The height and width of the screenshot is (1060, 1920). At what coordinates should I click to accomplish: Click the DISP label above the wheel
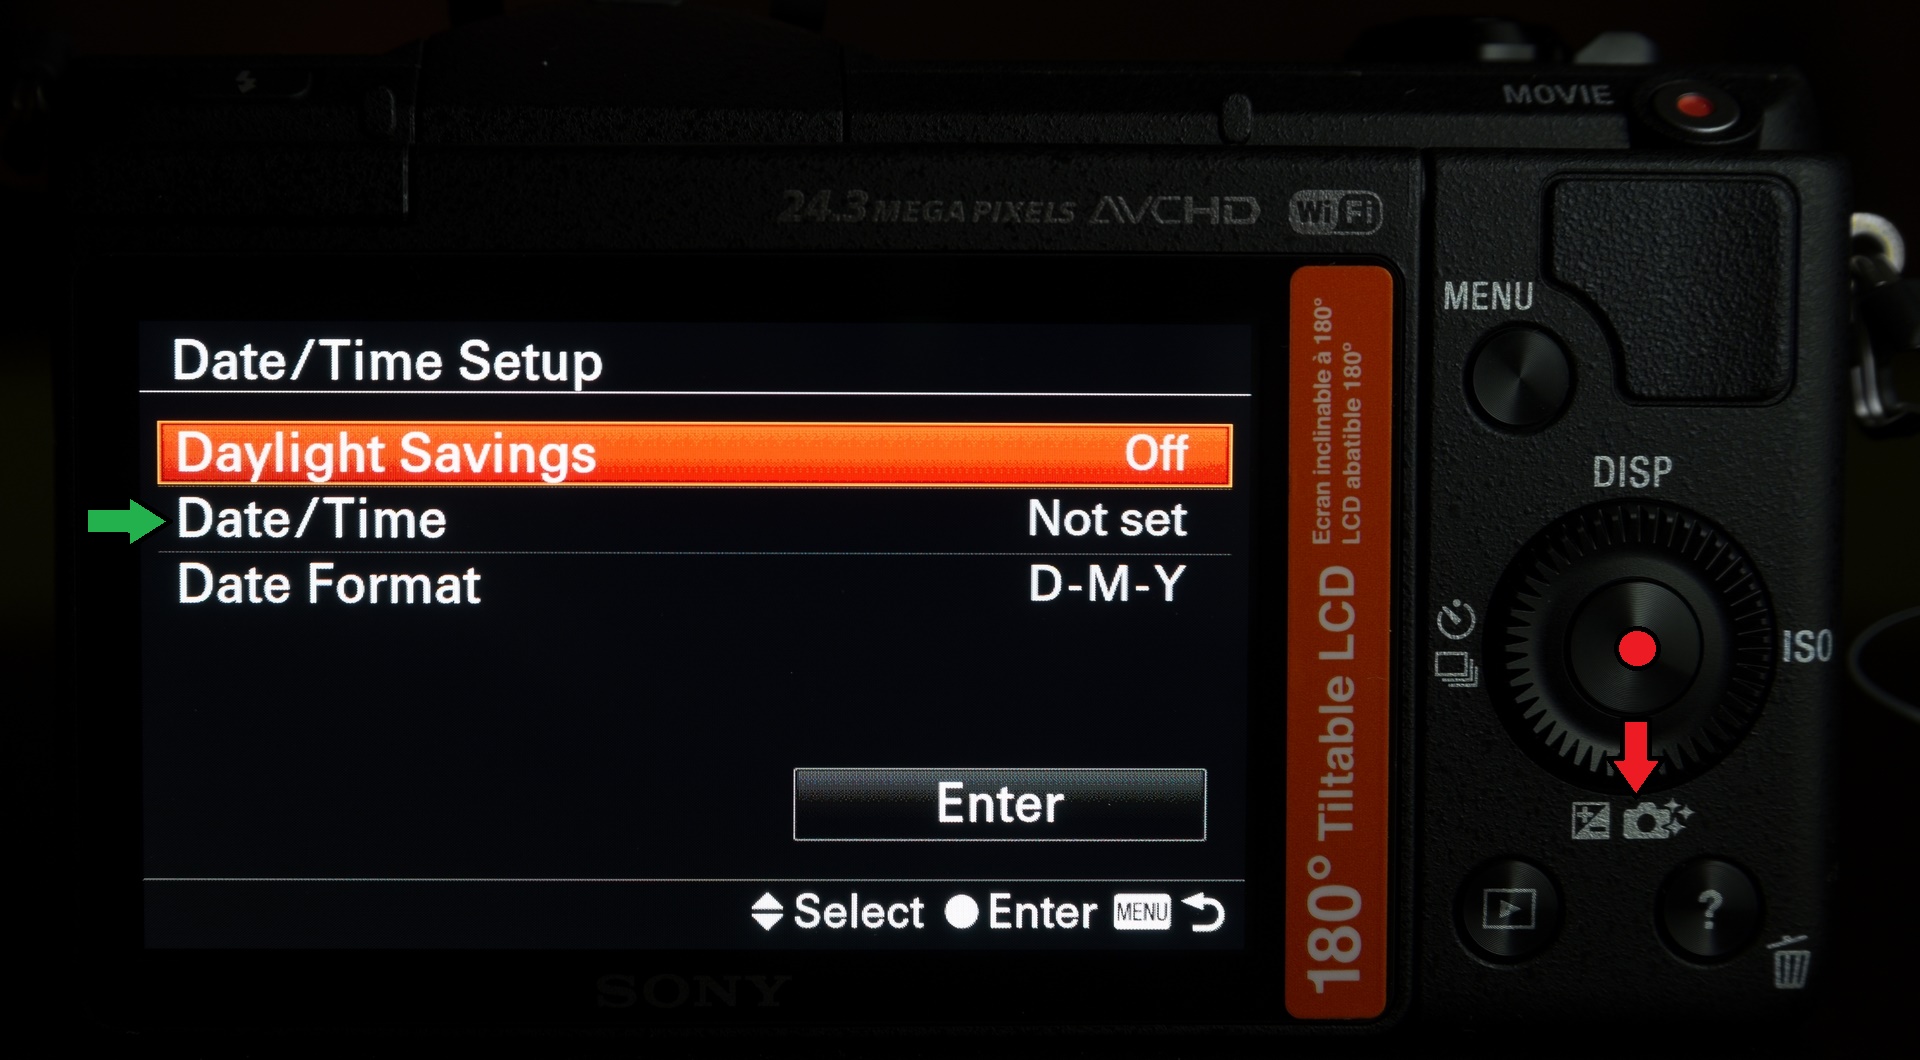click(x=1632, y=472)
